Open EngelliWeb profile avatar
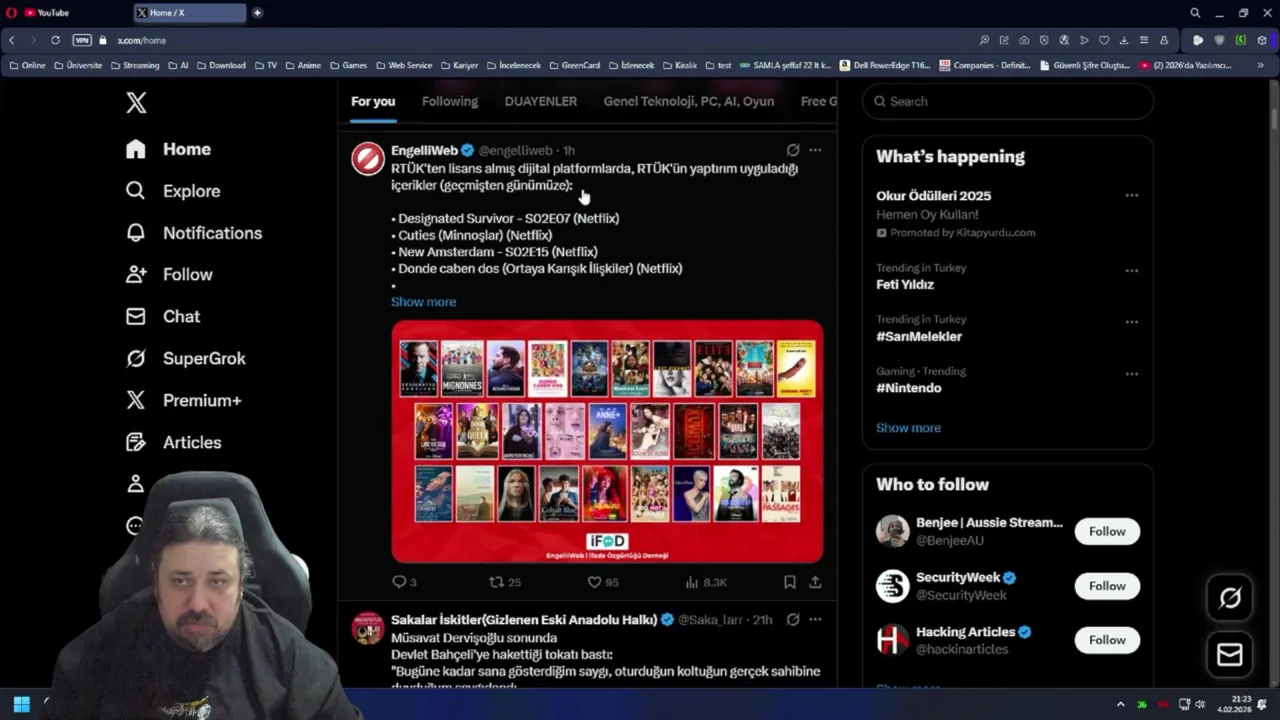 coord(368,158)
